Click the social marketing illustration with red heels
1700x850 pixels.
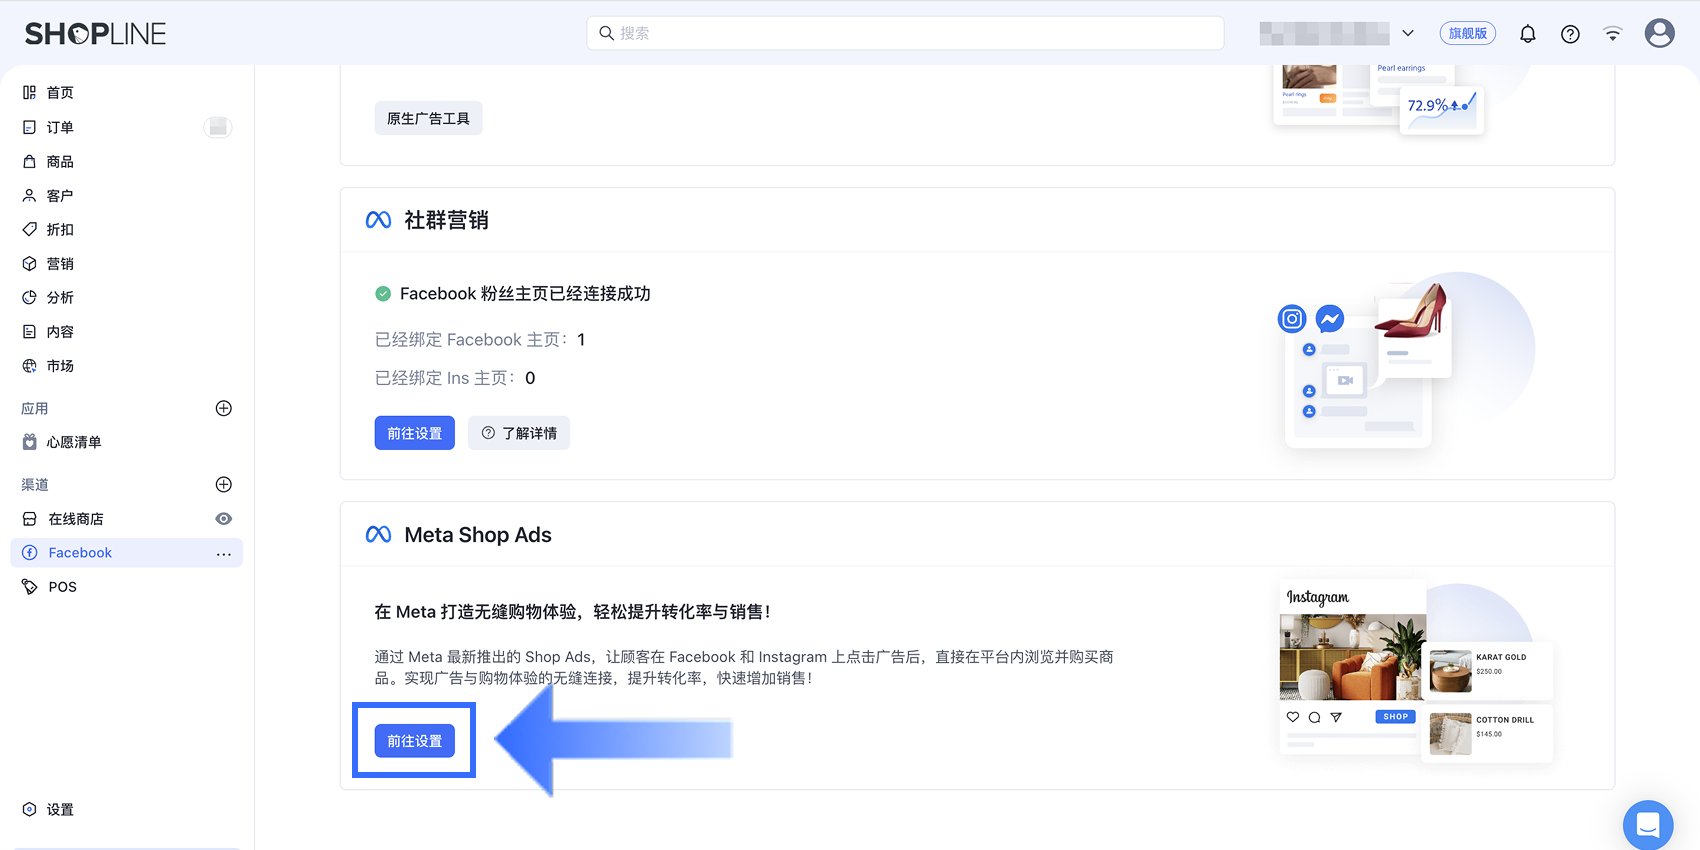[1406, 362]
